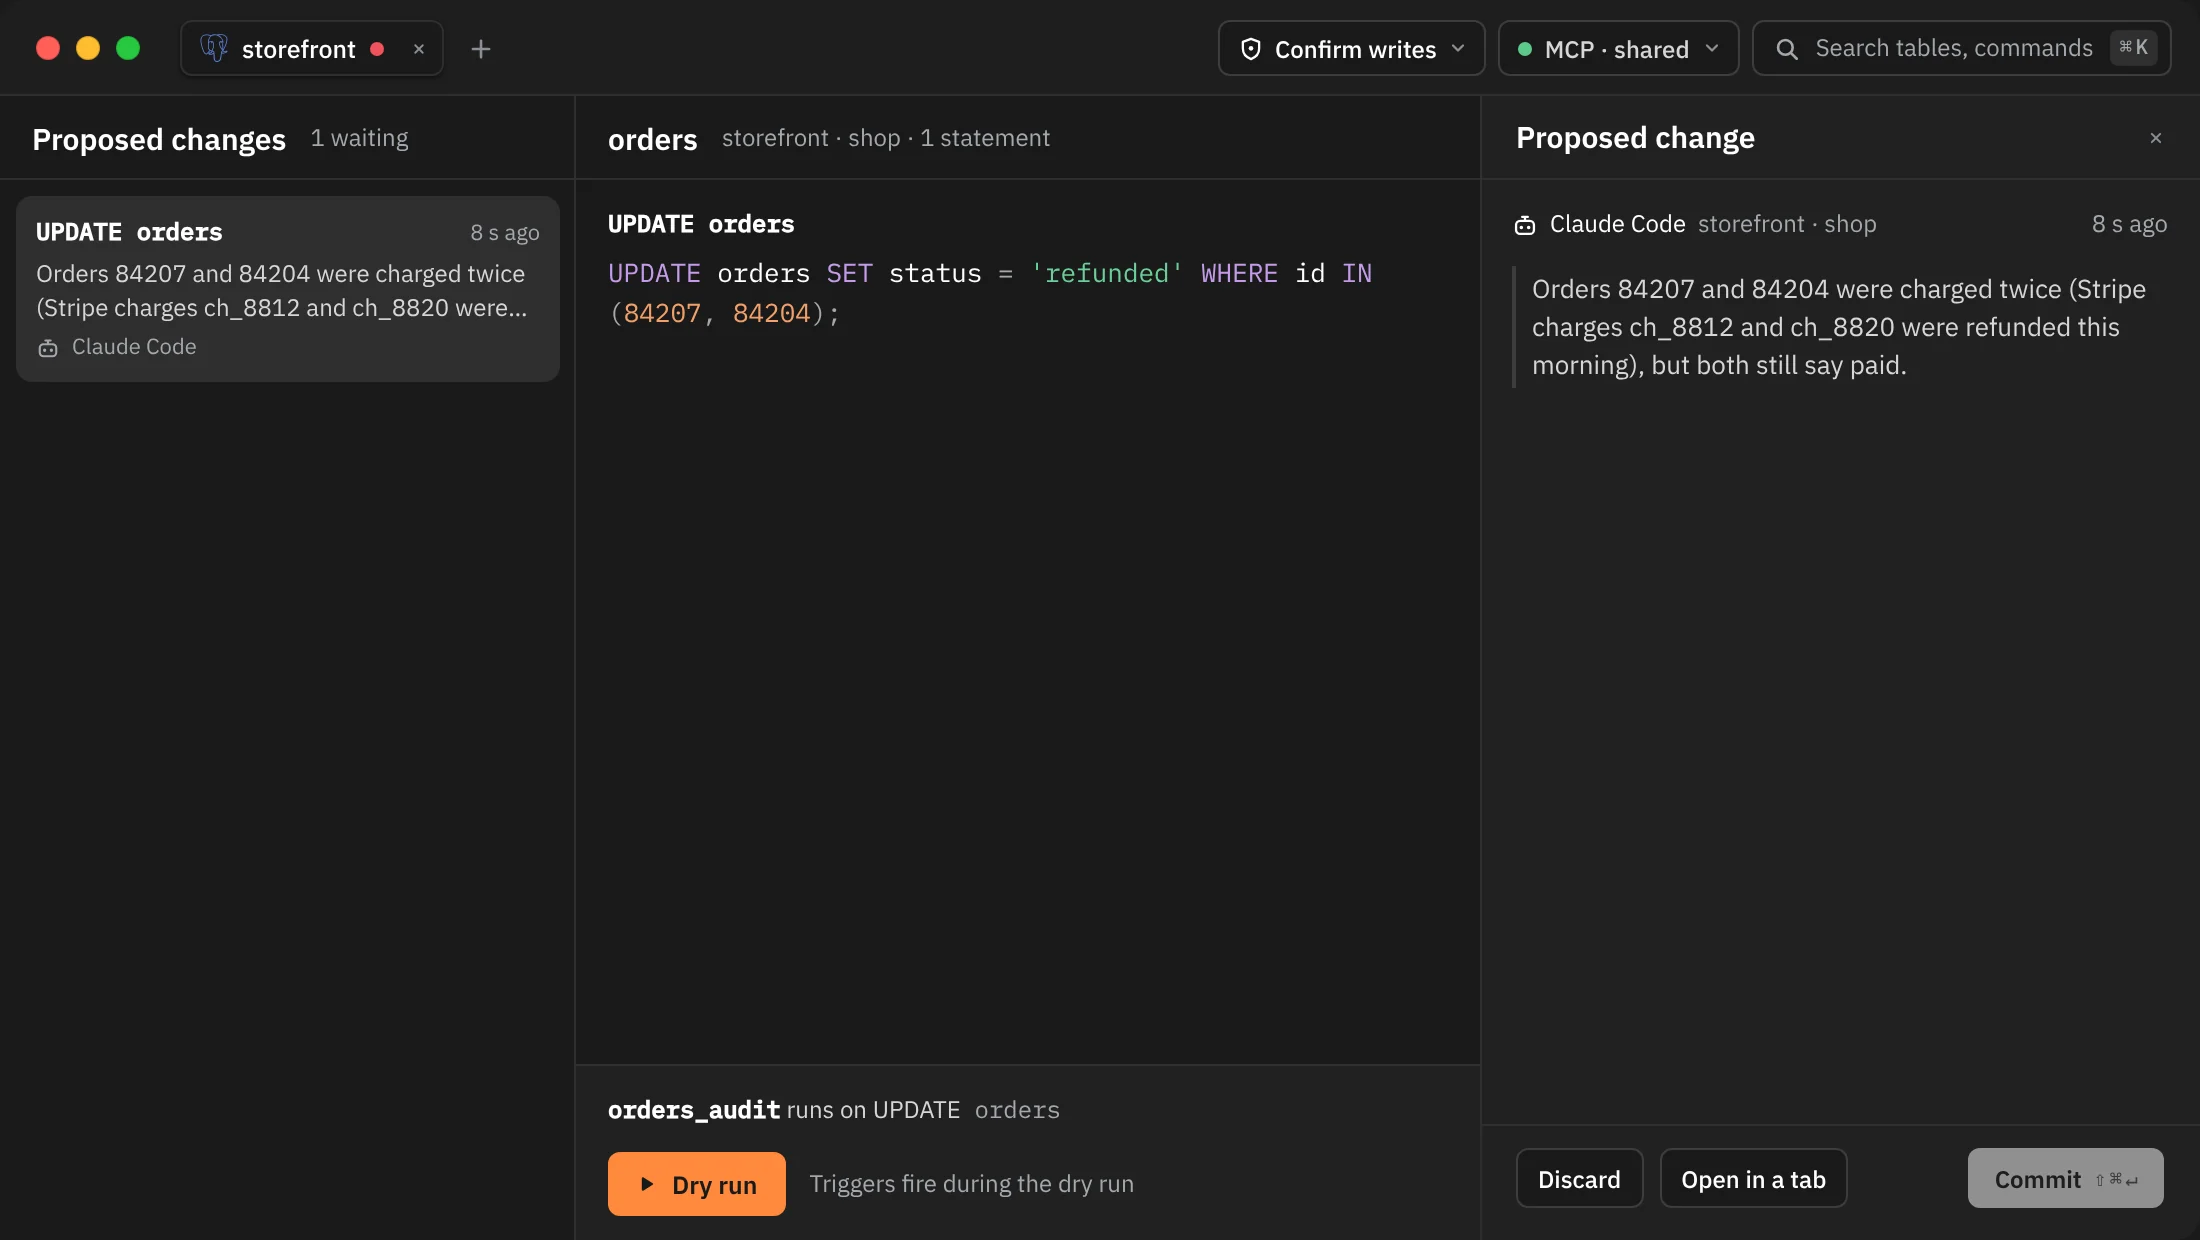The height and width of the screenshot is (1240, 2200).
Task: Click the orders table heading
Action: click(x=652, y=139)
